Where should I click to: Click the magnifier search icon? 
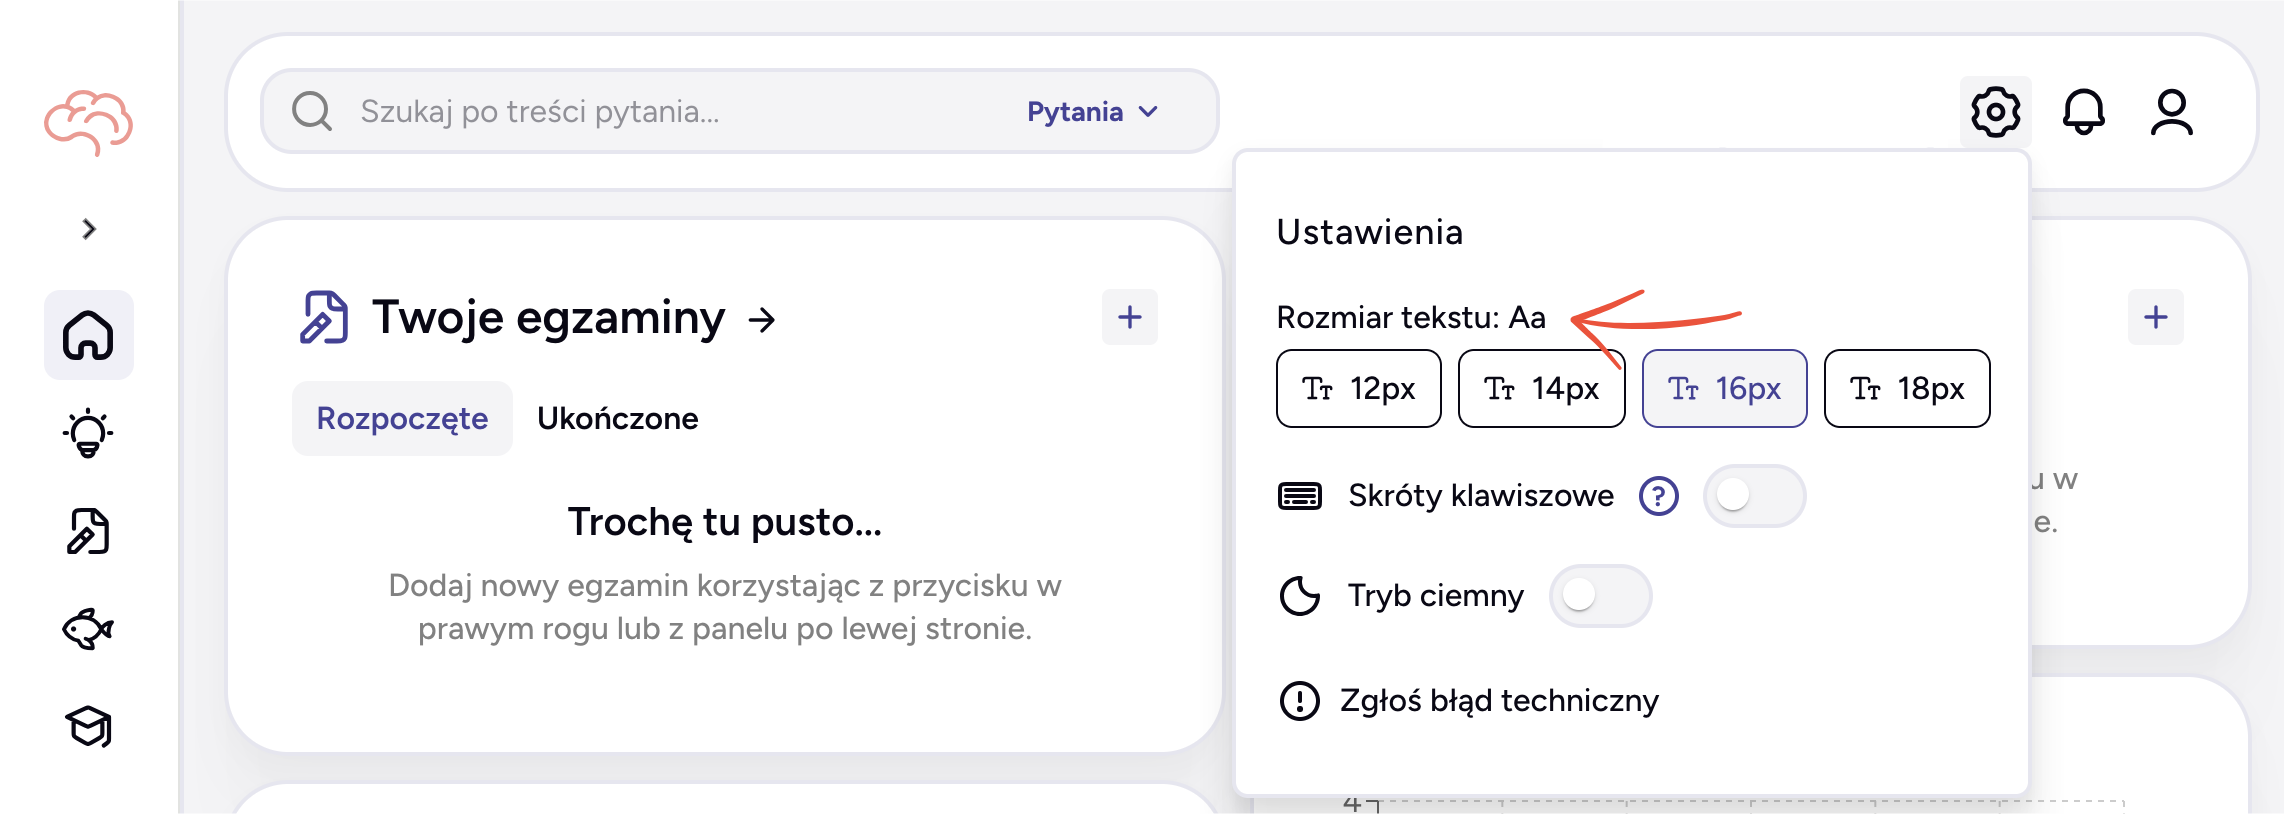[x=312, y=111]
